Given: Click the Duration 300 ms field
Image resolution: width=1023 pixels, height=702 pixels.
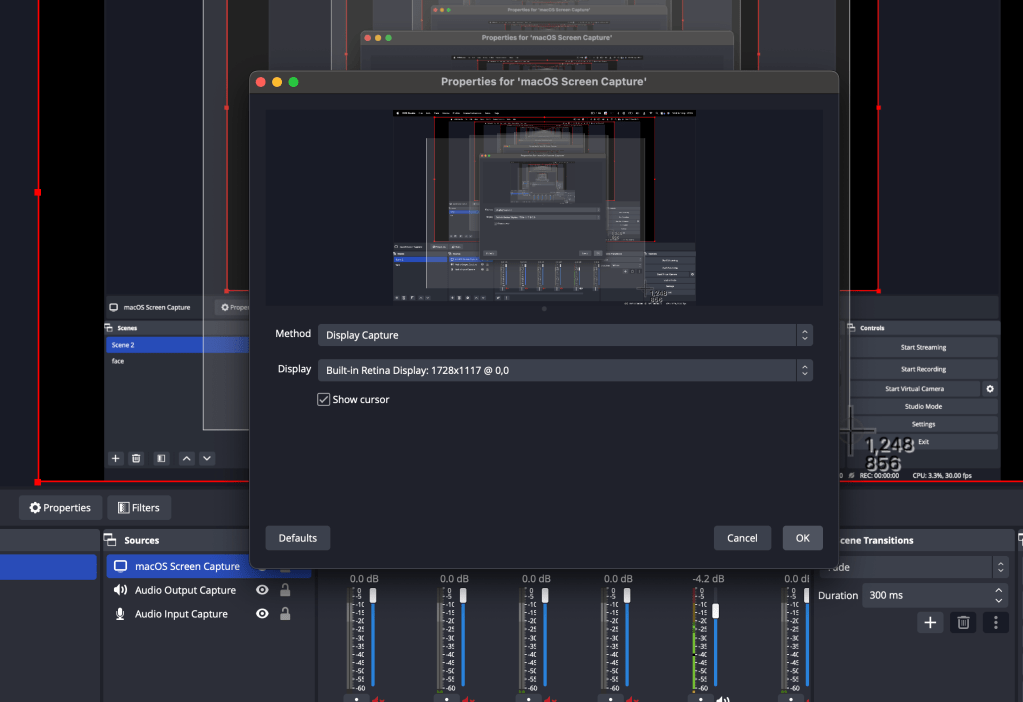Looking at the screenshot, I should 934,595.
